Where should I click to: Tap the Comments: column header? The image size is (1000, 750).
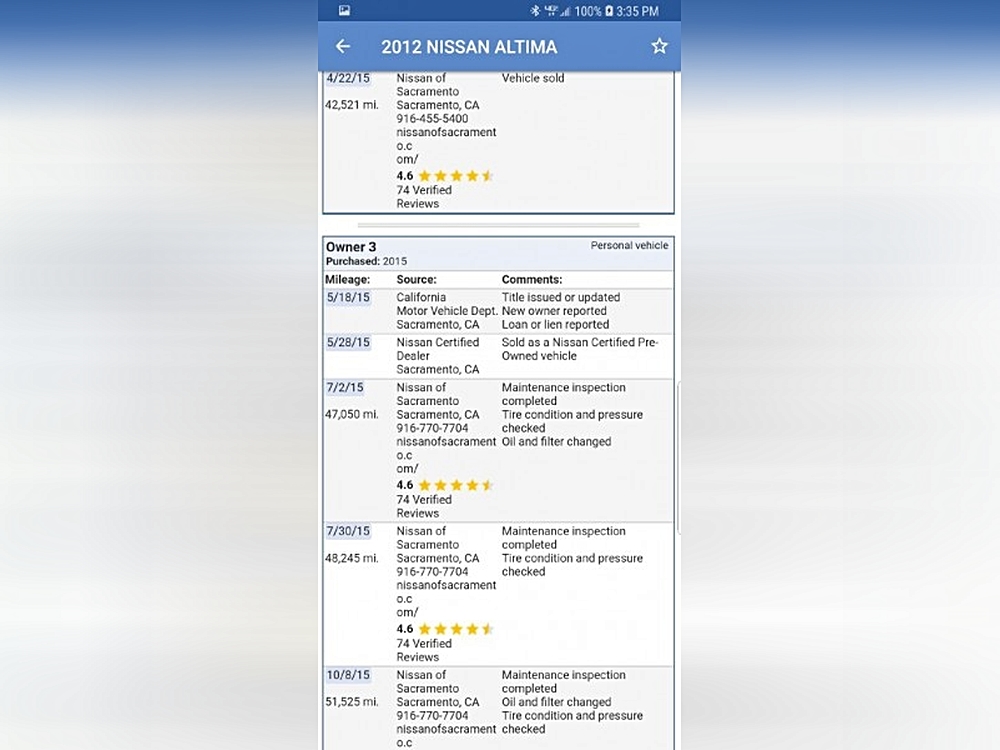point(532,279)
